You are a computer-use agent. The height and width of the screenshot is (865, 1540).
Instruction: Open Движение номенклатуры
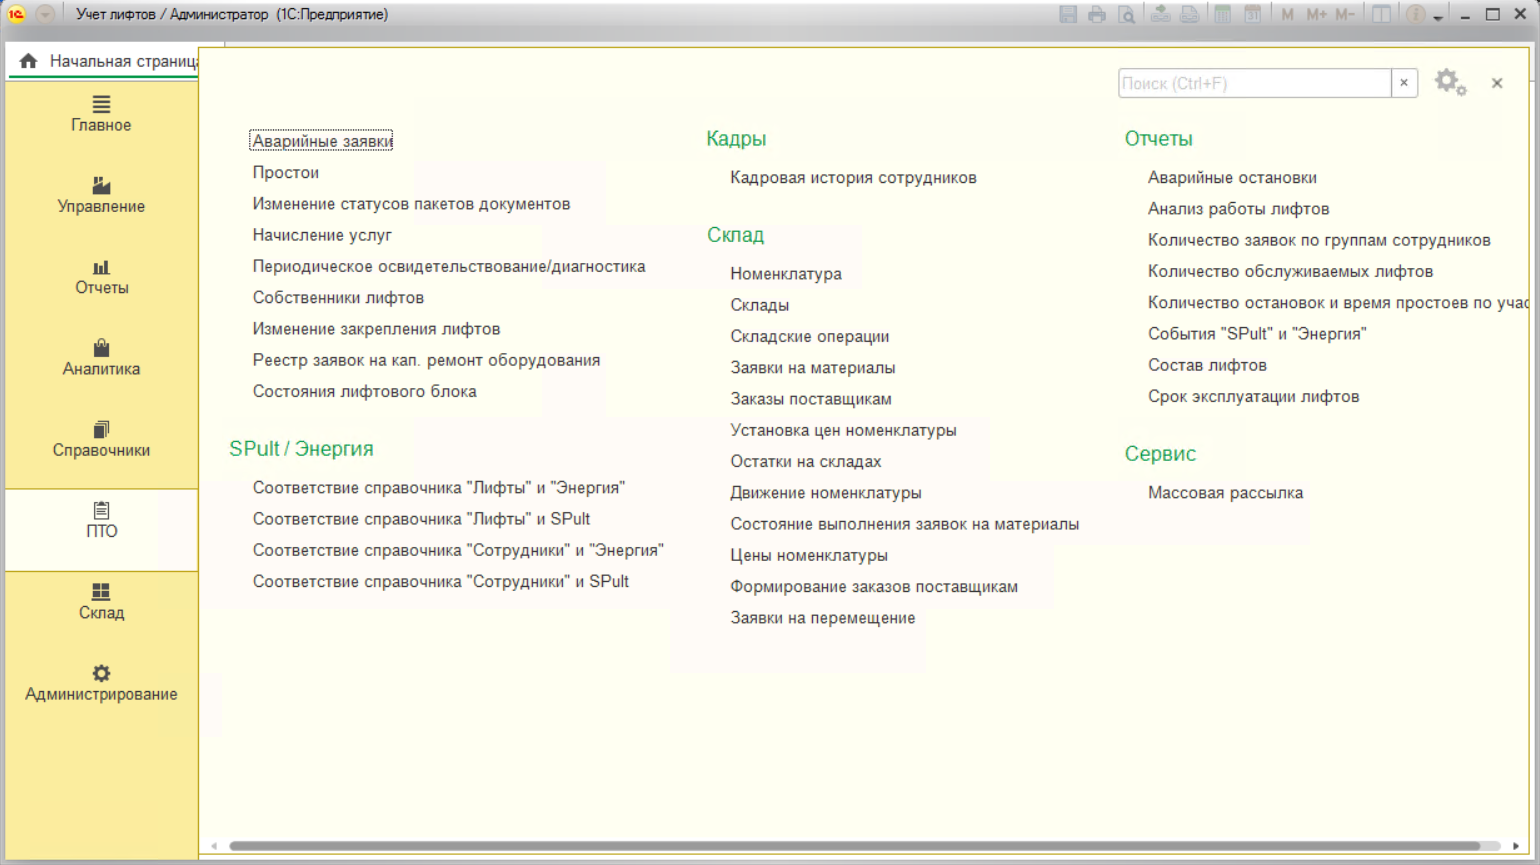point(825,492)
